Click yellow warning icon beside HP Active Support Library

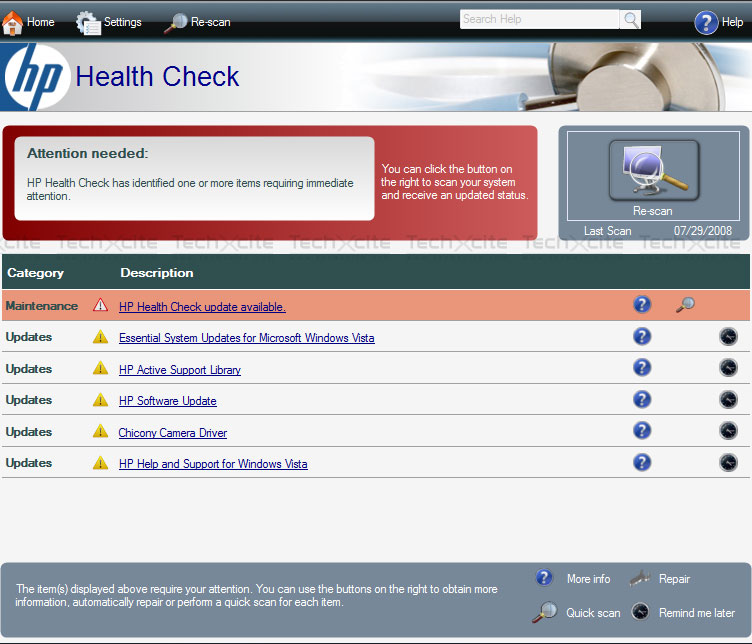[100, 368]
